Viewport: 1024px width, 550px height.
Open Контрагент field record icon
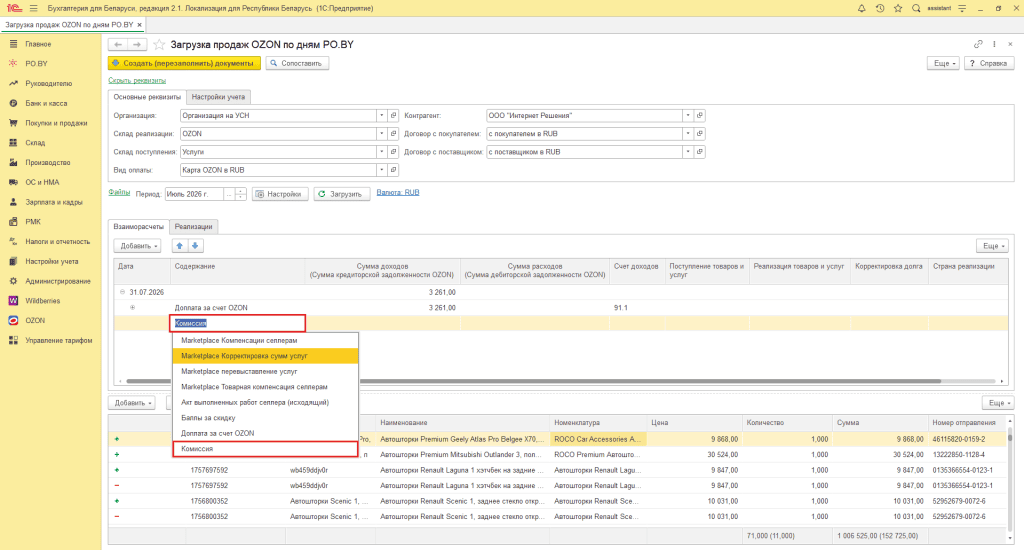(x=699, y=116)
